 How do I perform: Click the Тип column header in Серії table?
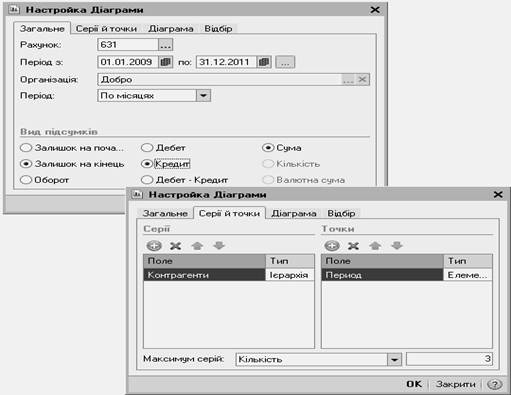[x=290, y=261]
